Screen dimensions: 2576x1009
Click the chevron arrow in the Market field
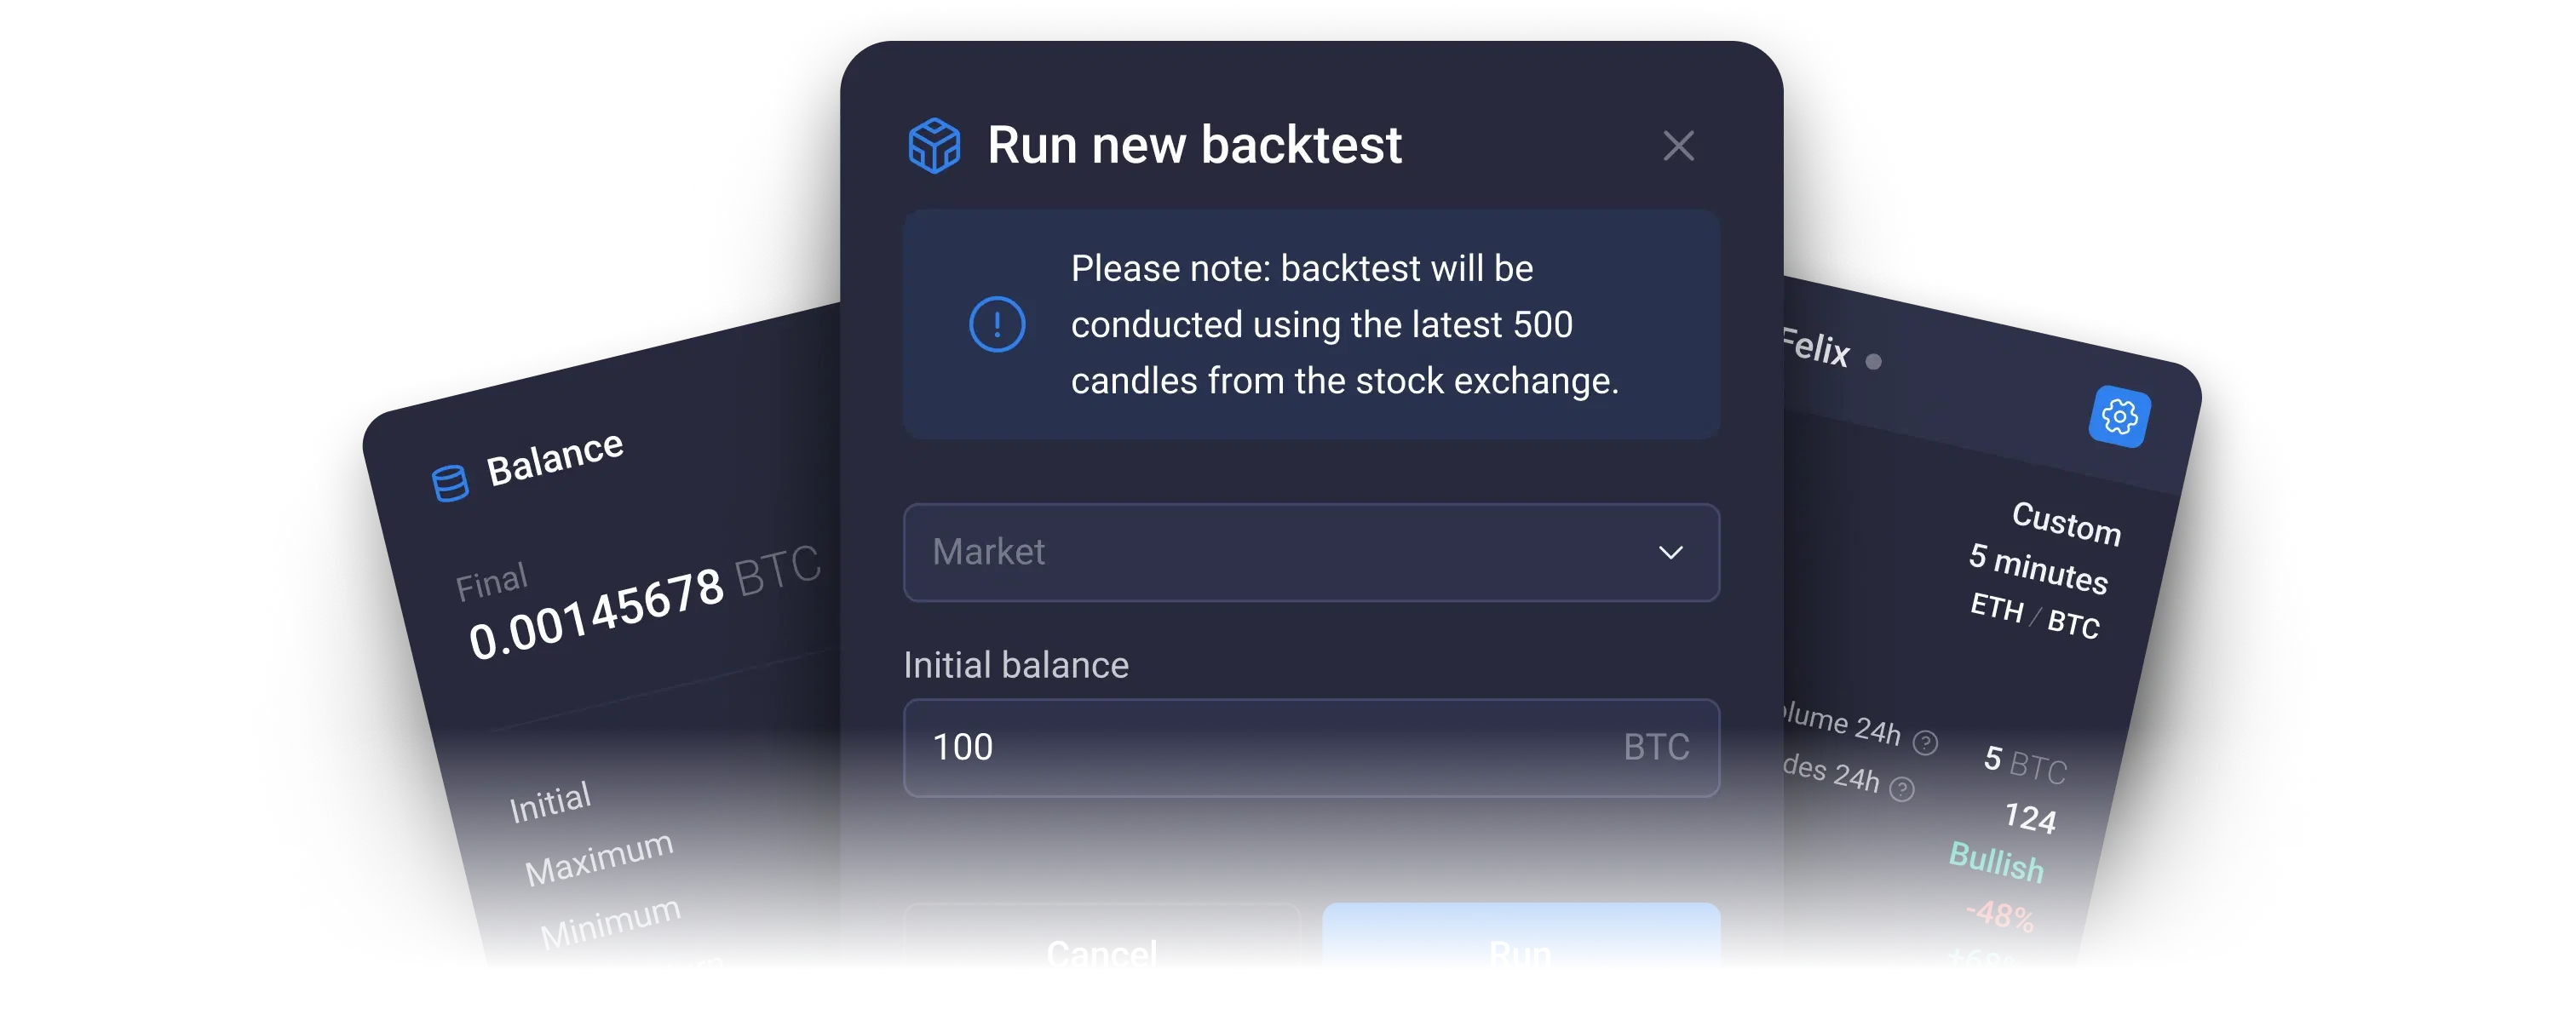click(1670, 552)
